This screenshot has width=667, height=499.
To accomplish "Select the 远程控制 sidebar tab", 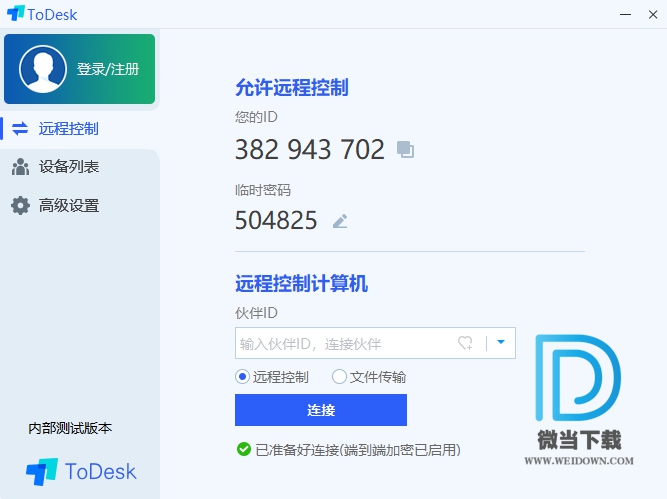I will coord(80,128).
